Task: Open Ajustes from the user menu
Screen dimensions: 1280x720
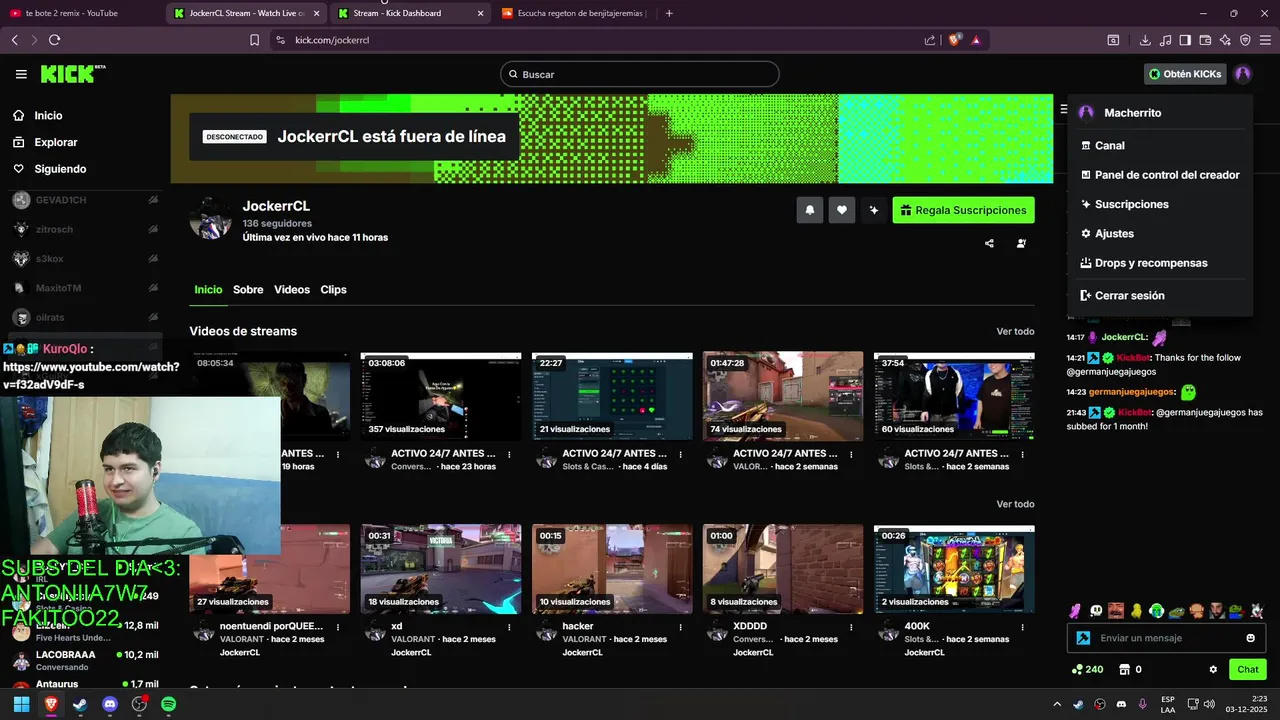Action: click(x=1159, y=233)
